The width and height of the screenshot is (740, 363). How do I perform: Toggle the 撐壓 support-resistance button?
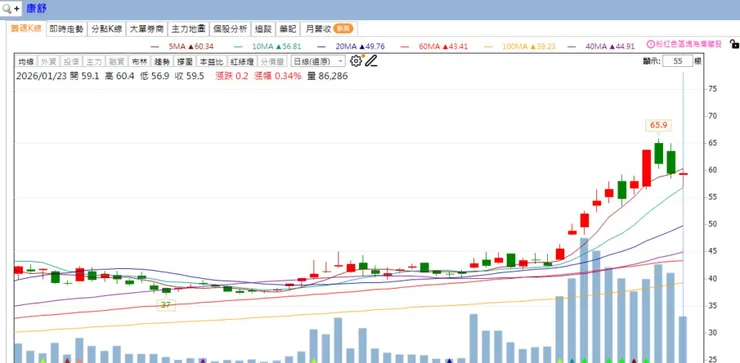(x=185, y=61)
